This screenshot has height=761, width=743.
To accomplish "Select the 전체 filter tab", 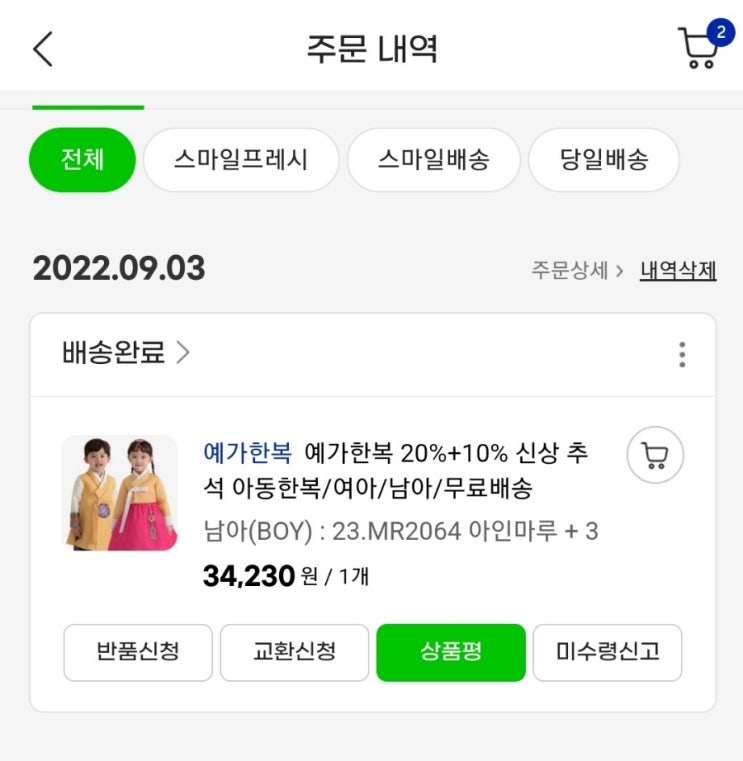I will pos(82,160).
